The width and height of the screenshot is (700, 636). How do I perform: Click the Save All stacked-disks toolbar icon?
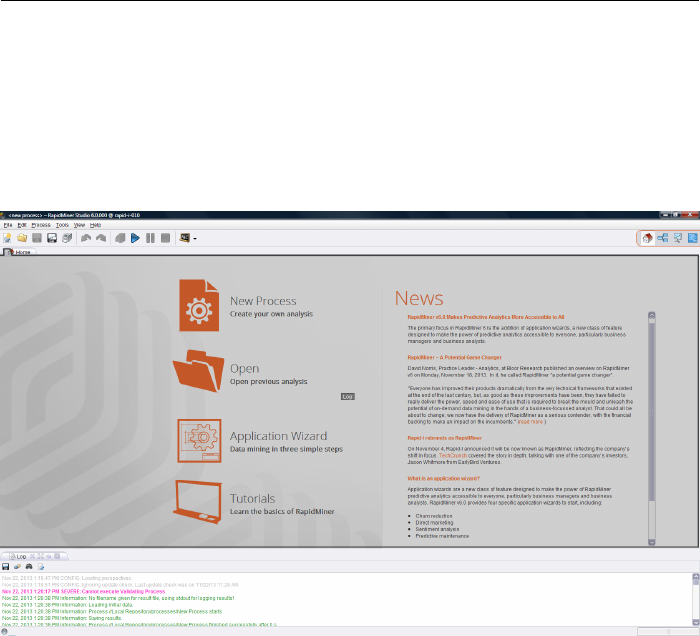pyautogui.click(x=67, y=238)
